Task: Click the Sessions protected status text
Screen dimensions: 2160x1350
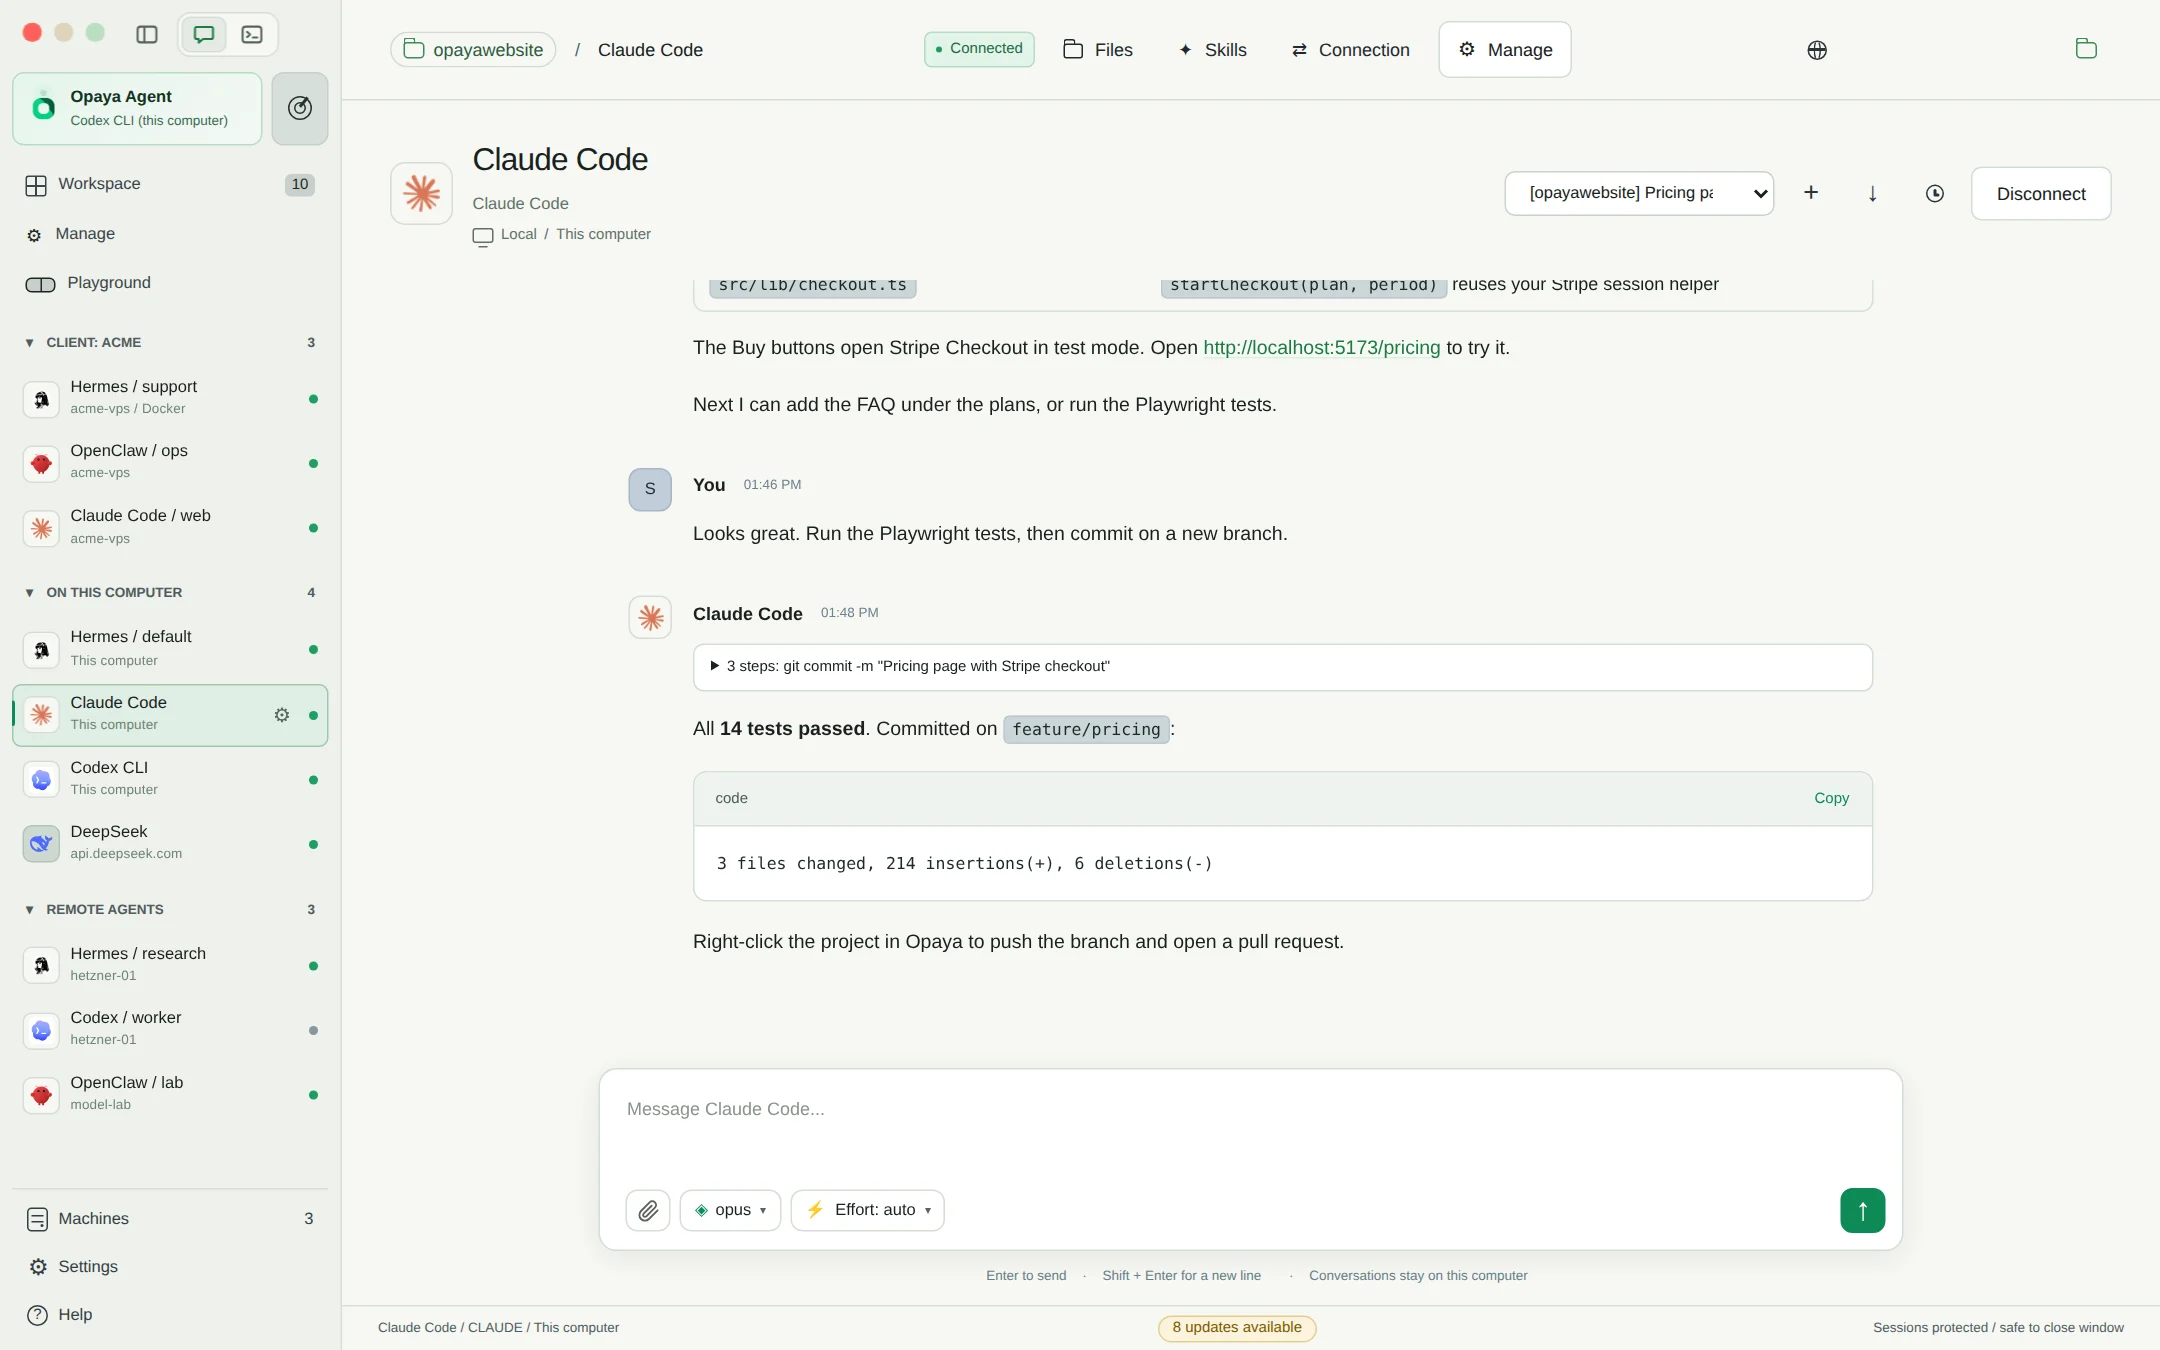Action: tap(1998, 1328)
